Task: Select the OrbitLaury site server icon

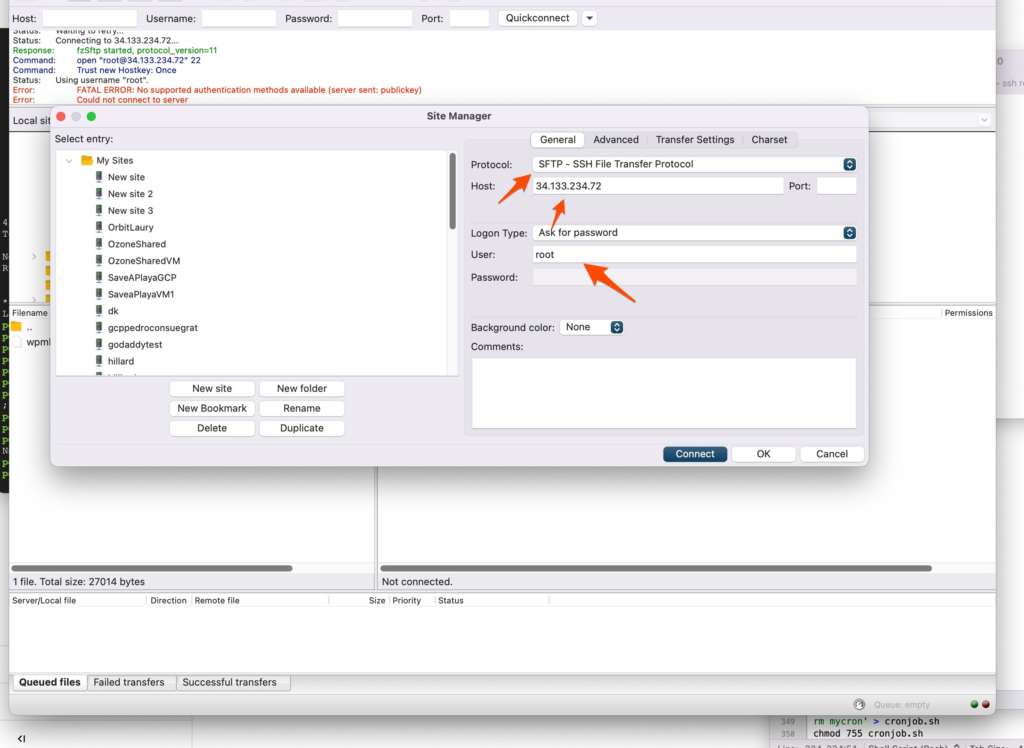Action: point(99,227)
